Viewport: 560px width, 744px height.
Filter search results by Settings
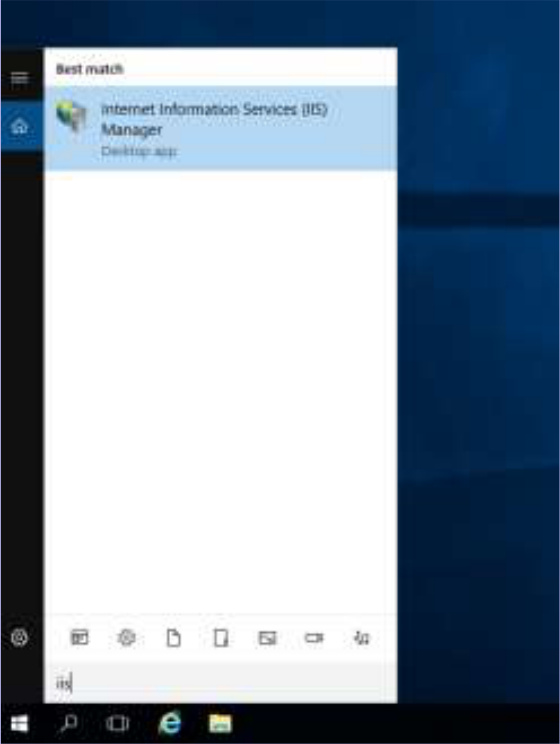[x=126, y=637]
